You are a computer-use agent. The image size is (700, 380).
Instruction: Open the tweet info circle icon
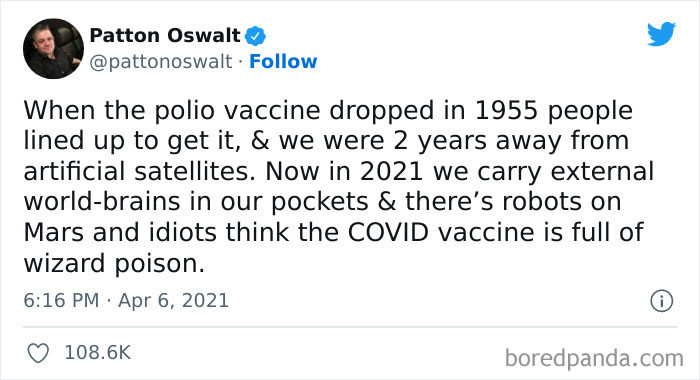click(661, 301)
